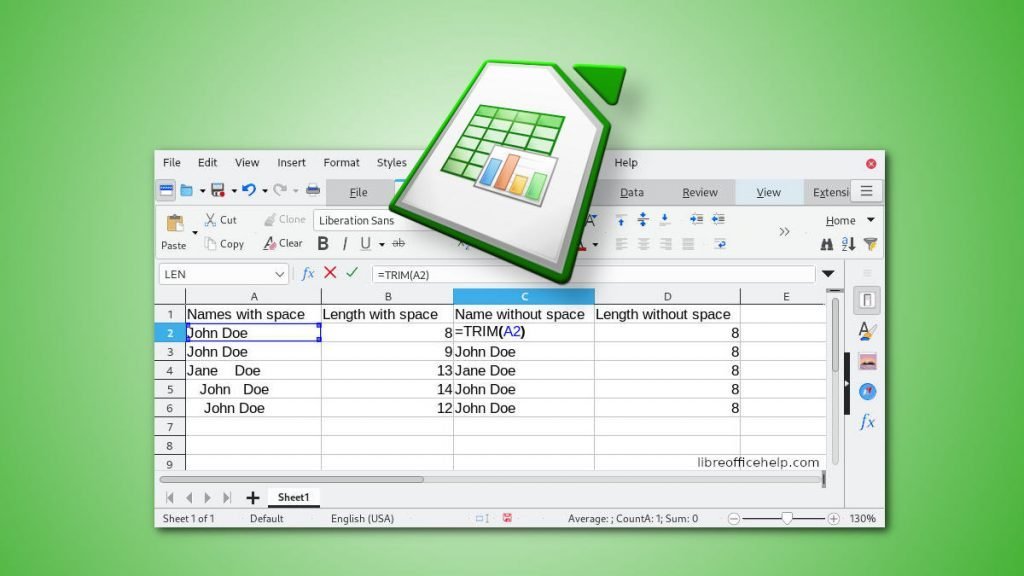Open sidebar Properties panel

pyautogui.click(x=867, y=300)
